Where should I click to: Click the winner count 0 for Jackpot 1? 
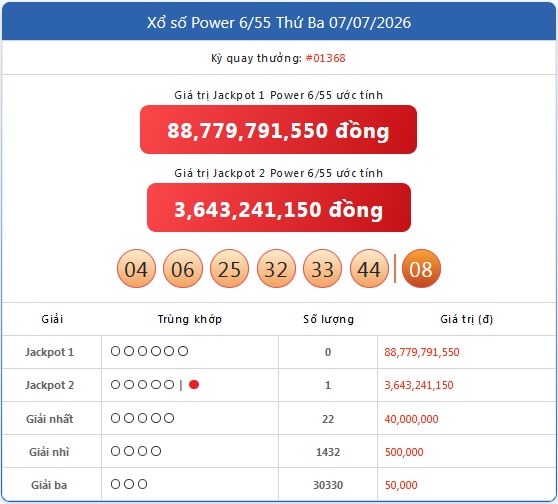pyautogui.click(x=328, y=352)
